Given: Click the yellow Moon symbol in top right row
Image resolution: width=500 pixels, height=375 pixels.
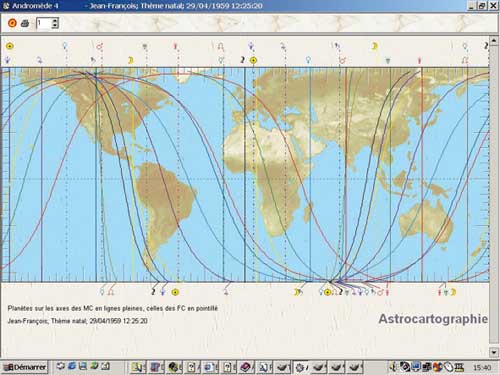Looking at the screenshot, I should [374, 46].
